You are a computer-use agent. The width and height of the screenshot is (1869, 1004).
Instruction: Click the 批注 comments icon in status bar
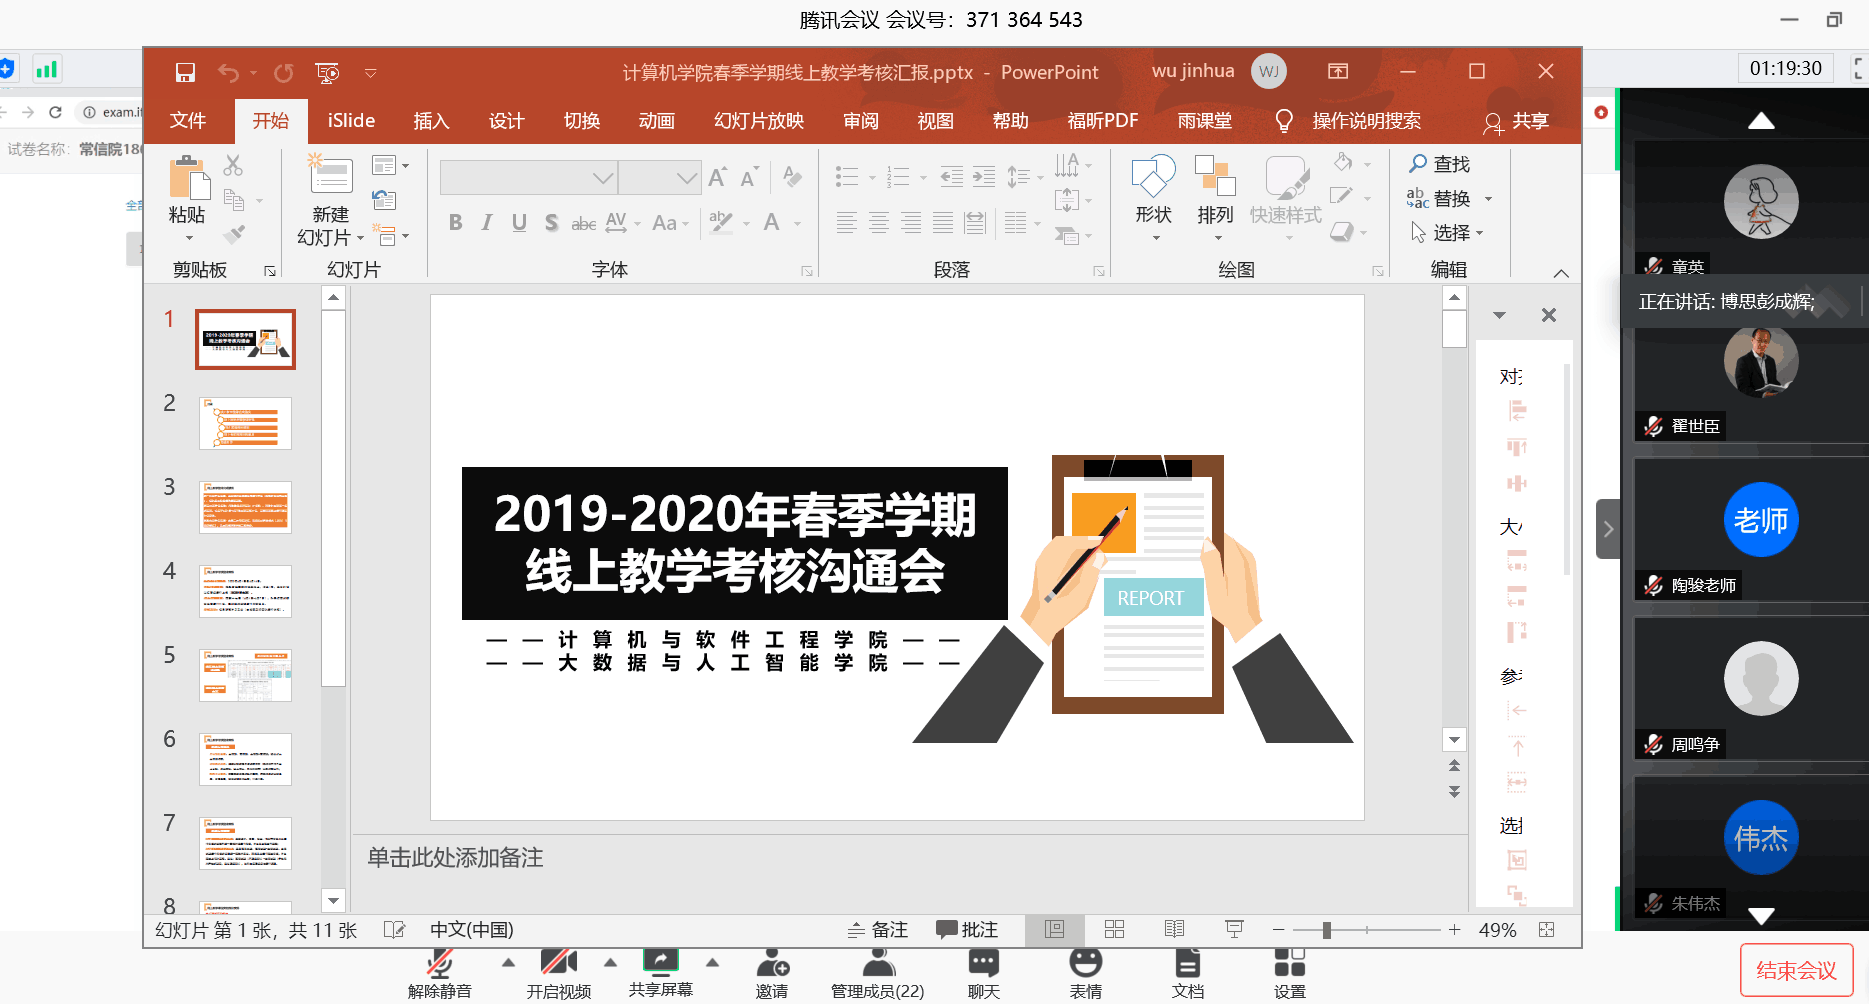click(966, 929)
